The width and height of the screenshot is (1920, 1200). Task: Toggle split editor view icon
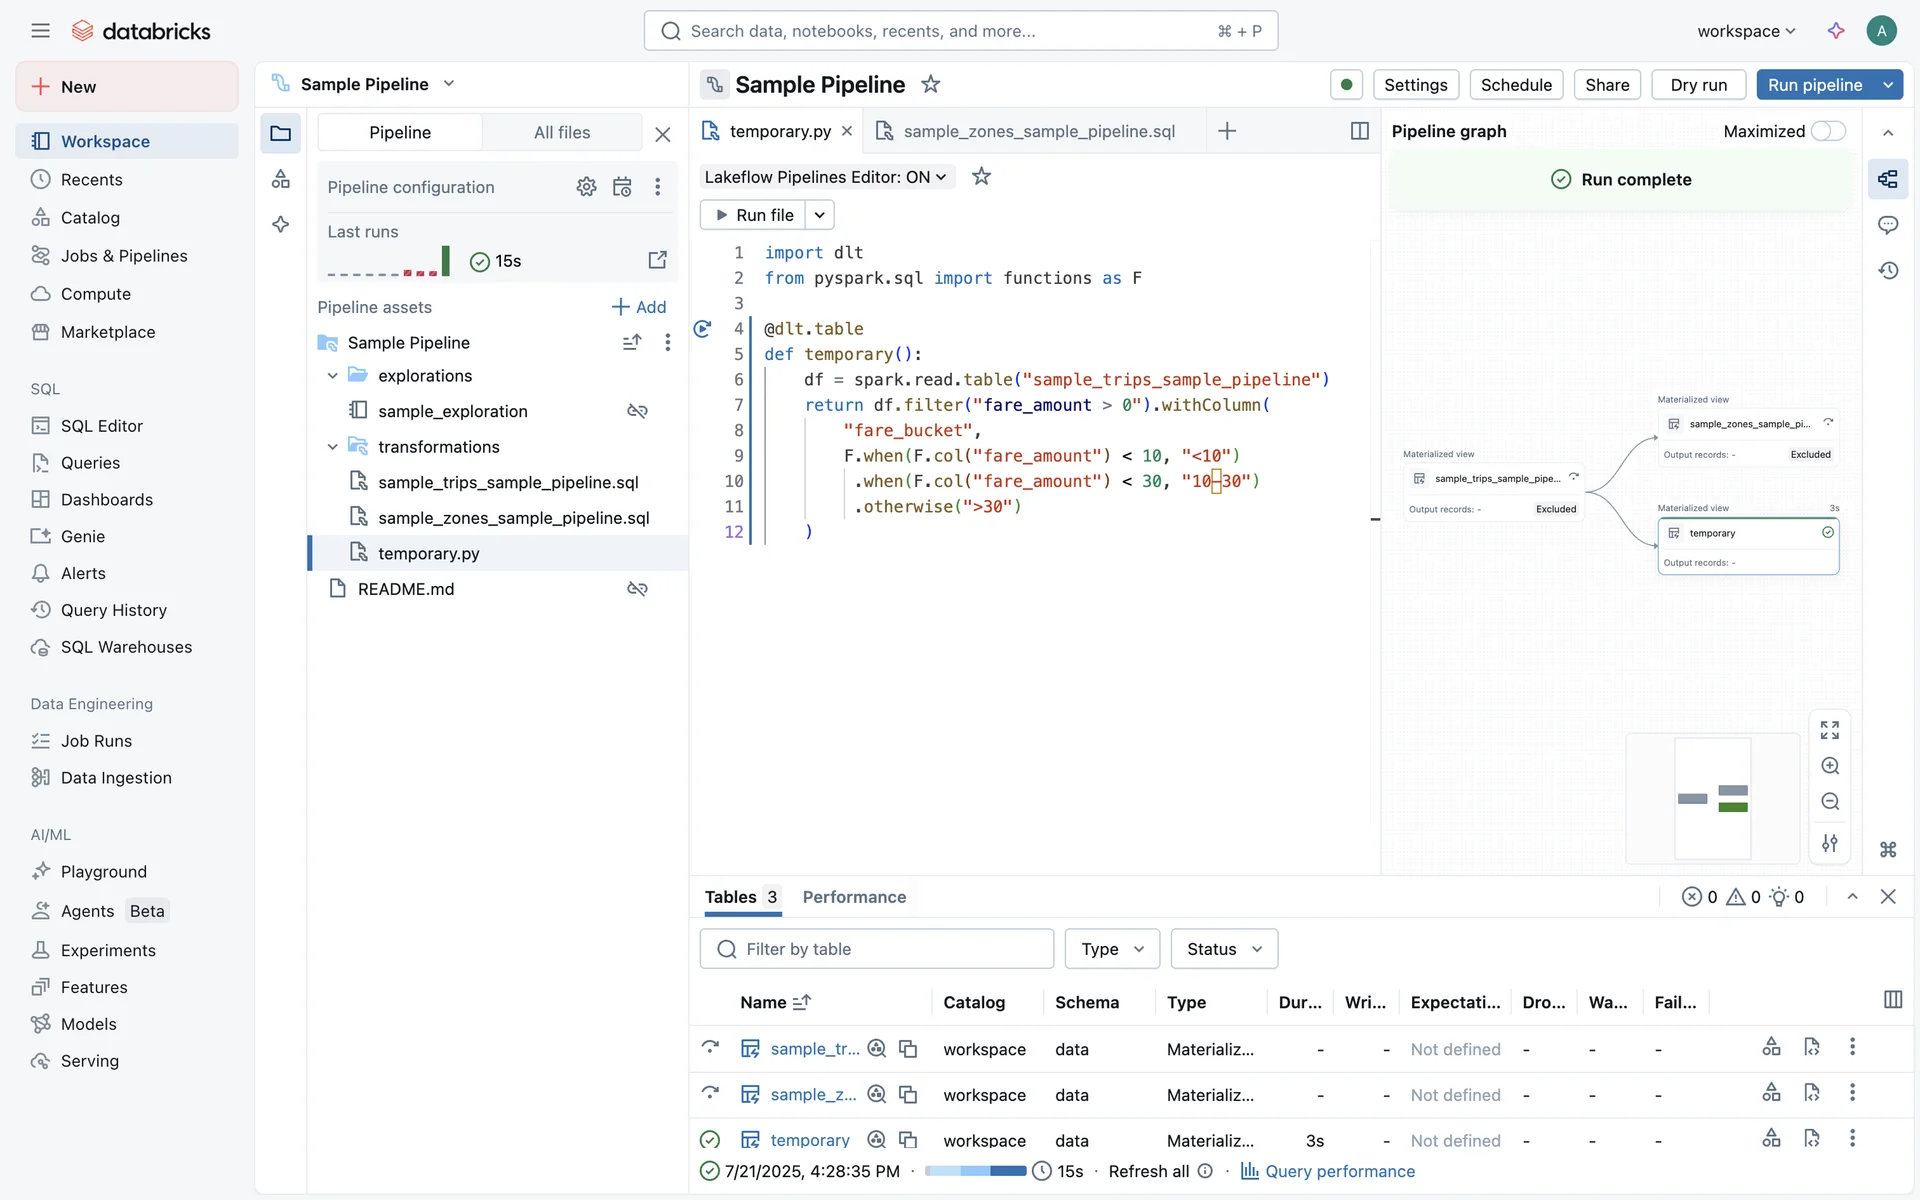[1359, 131]
